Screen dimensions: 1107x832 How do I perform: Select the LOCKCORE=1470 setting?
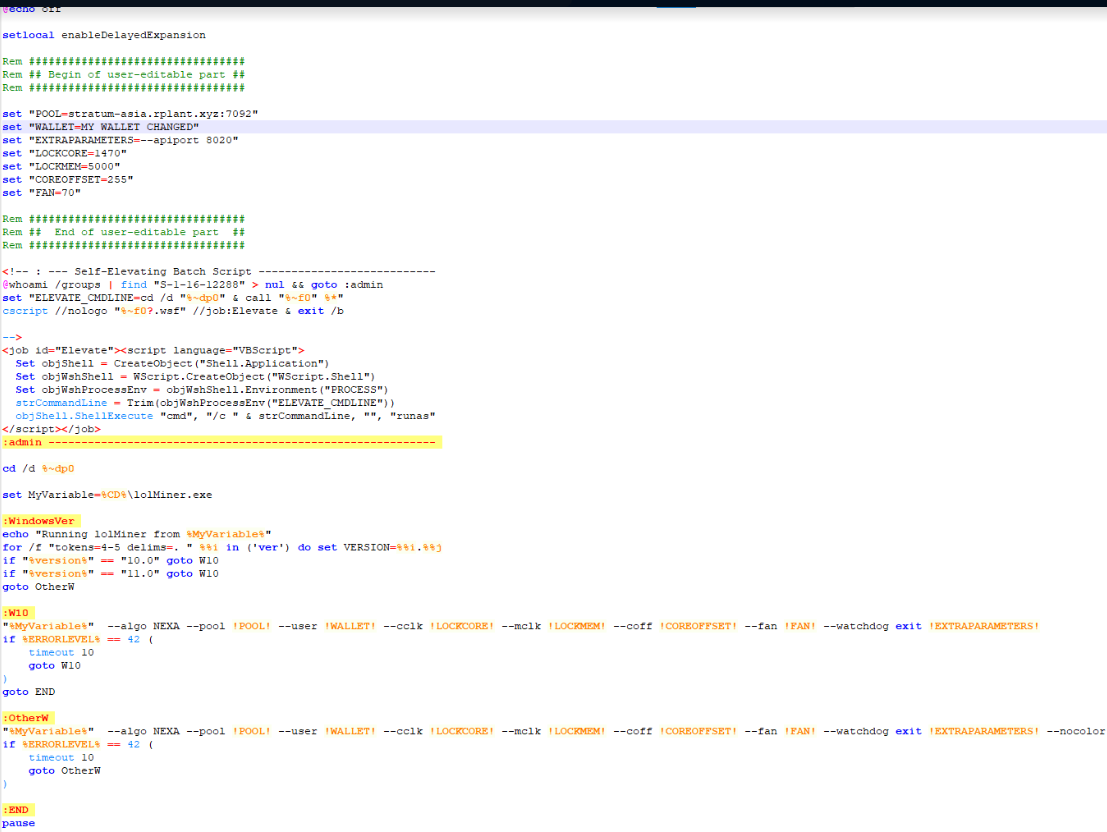point(87,153)
